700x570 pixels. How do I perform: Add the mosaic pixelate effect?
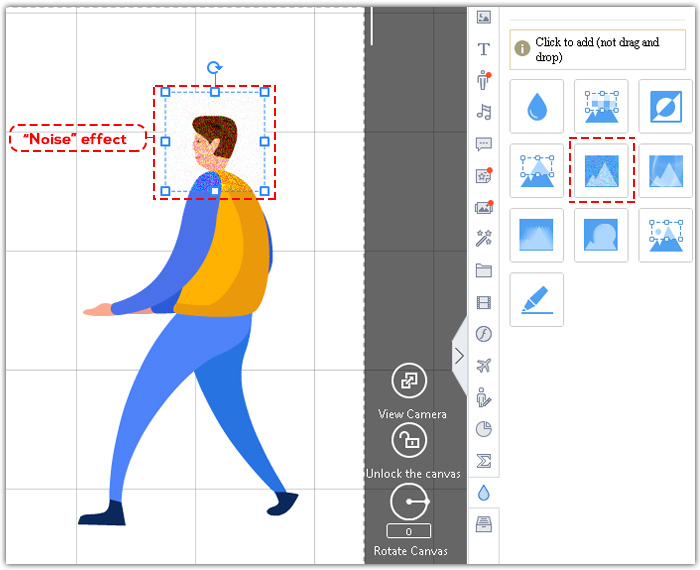click(x=601, y=106)
